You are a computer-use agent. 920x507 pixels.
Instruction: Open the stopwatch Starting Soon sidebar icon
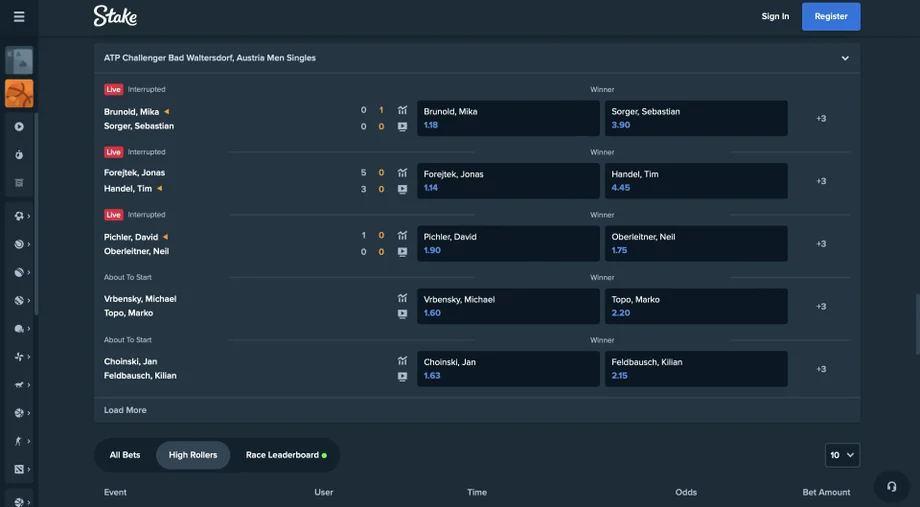19,155
